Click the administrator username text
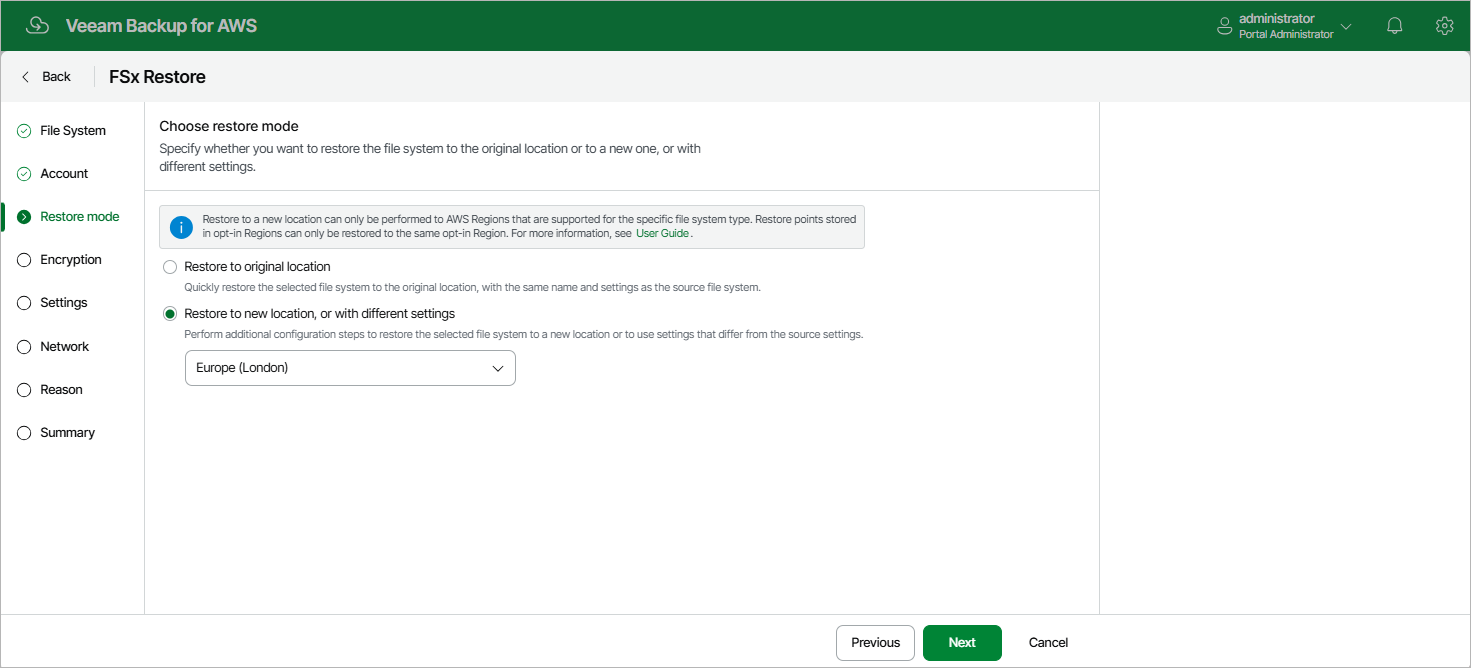Viewport: 1471px width, 668px height. click(x=1276, y=19)
